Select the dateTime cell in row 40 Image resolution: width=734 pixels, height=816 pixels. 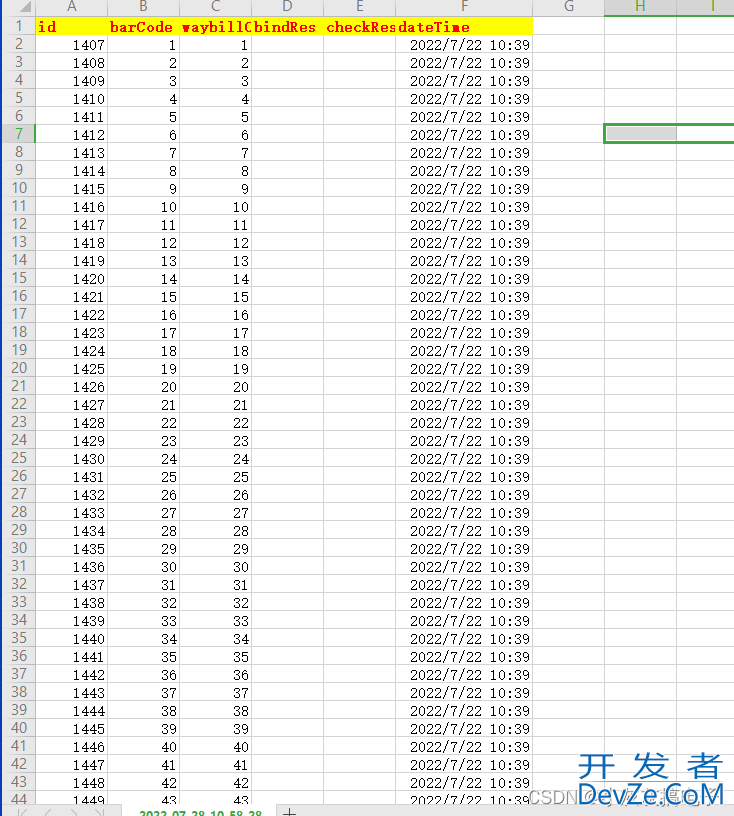tap(464, 729)
